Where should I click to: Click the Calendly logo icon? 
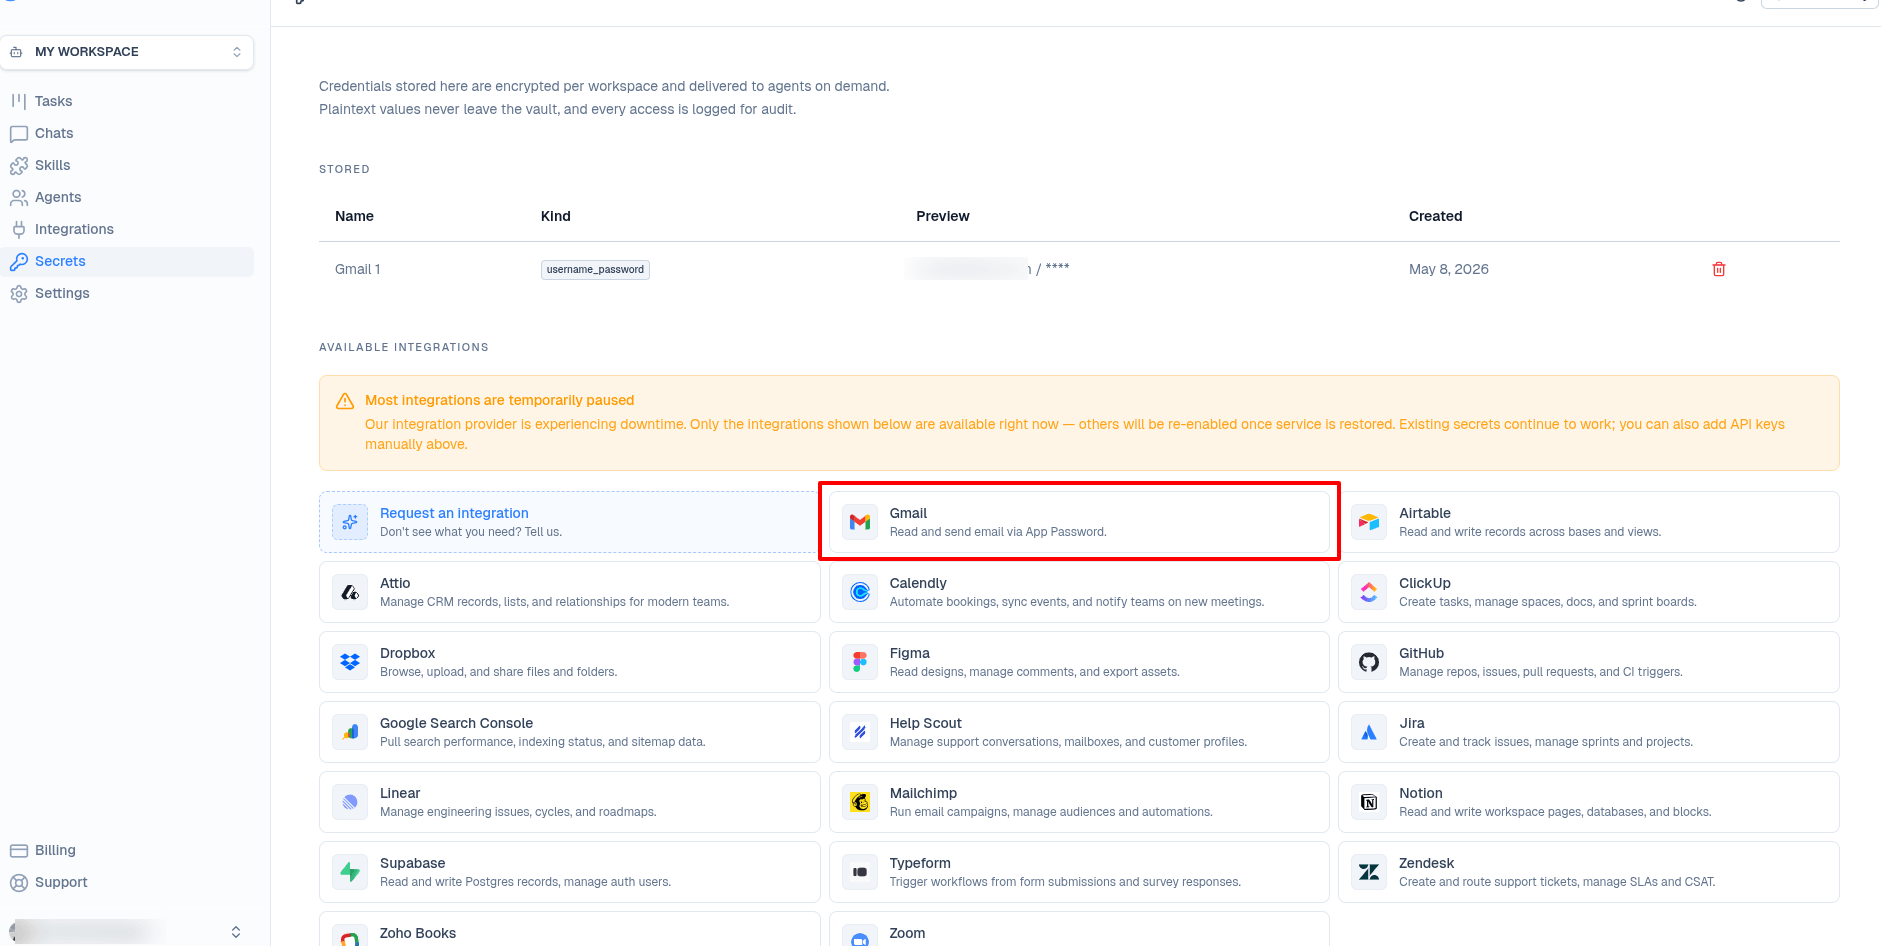pyautogui.click(x=860, y=592)
